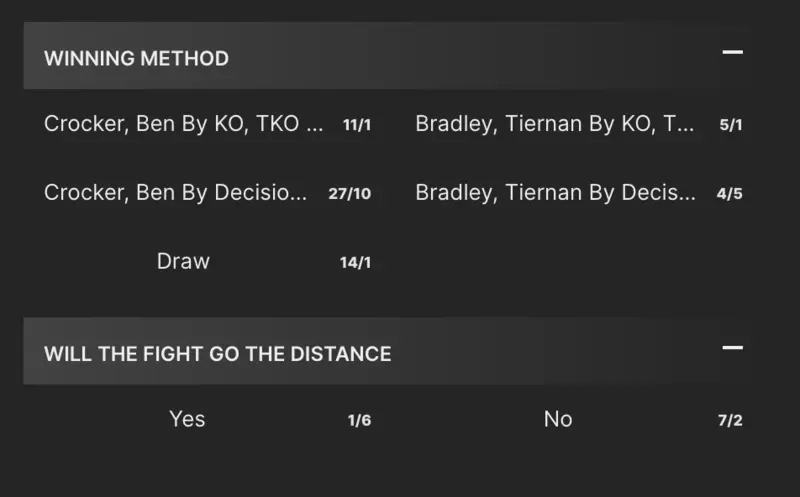This screenshot has width=800, height=497.
Task: Tap the 27/10 odds value
Action: tap(349, 194)
